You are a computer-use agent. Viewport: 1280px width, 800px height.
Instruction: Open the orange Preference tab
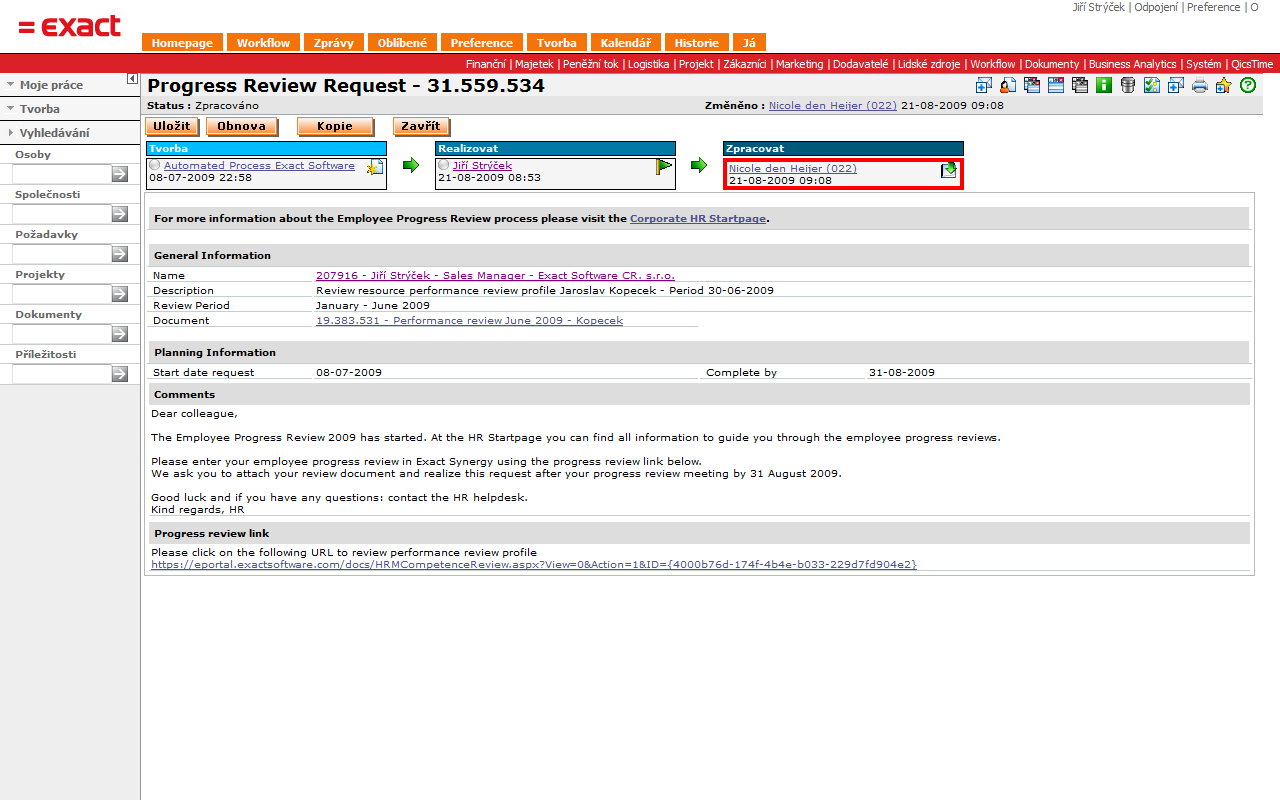(482, 43)
